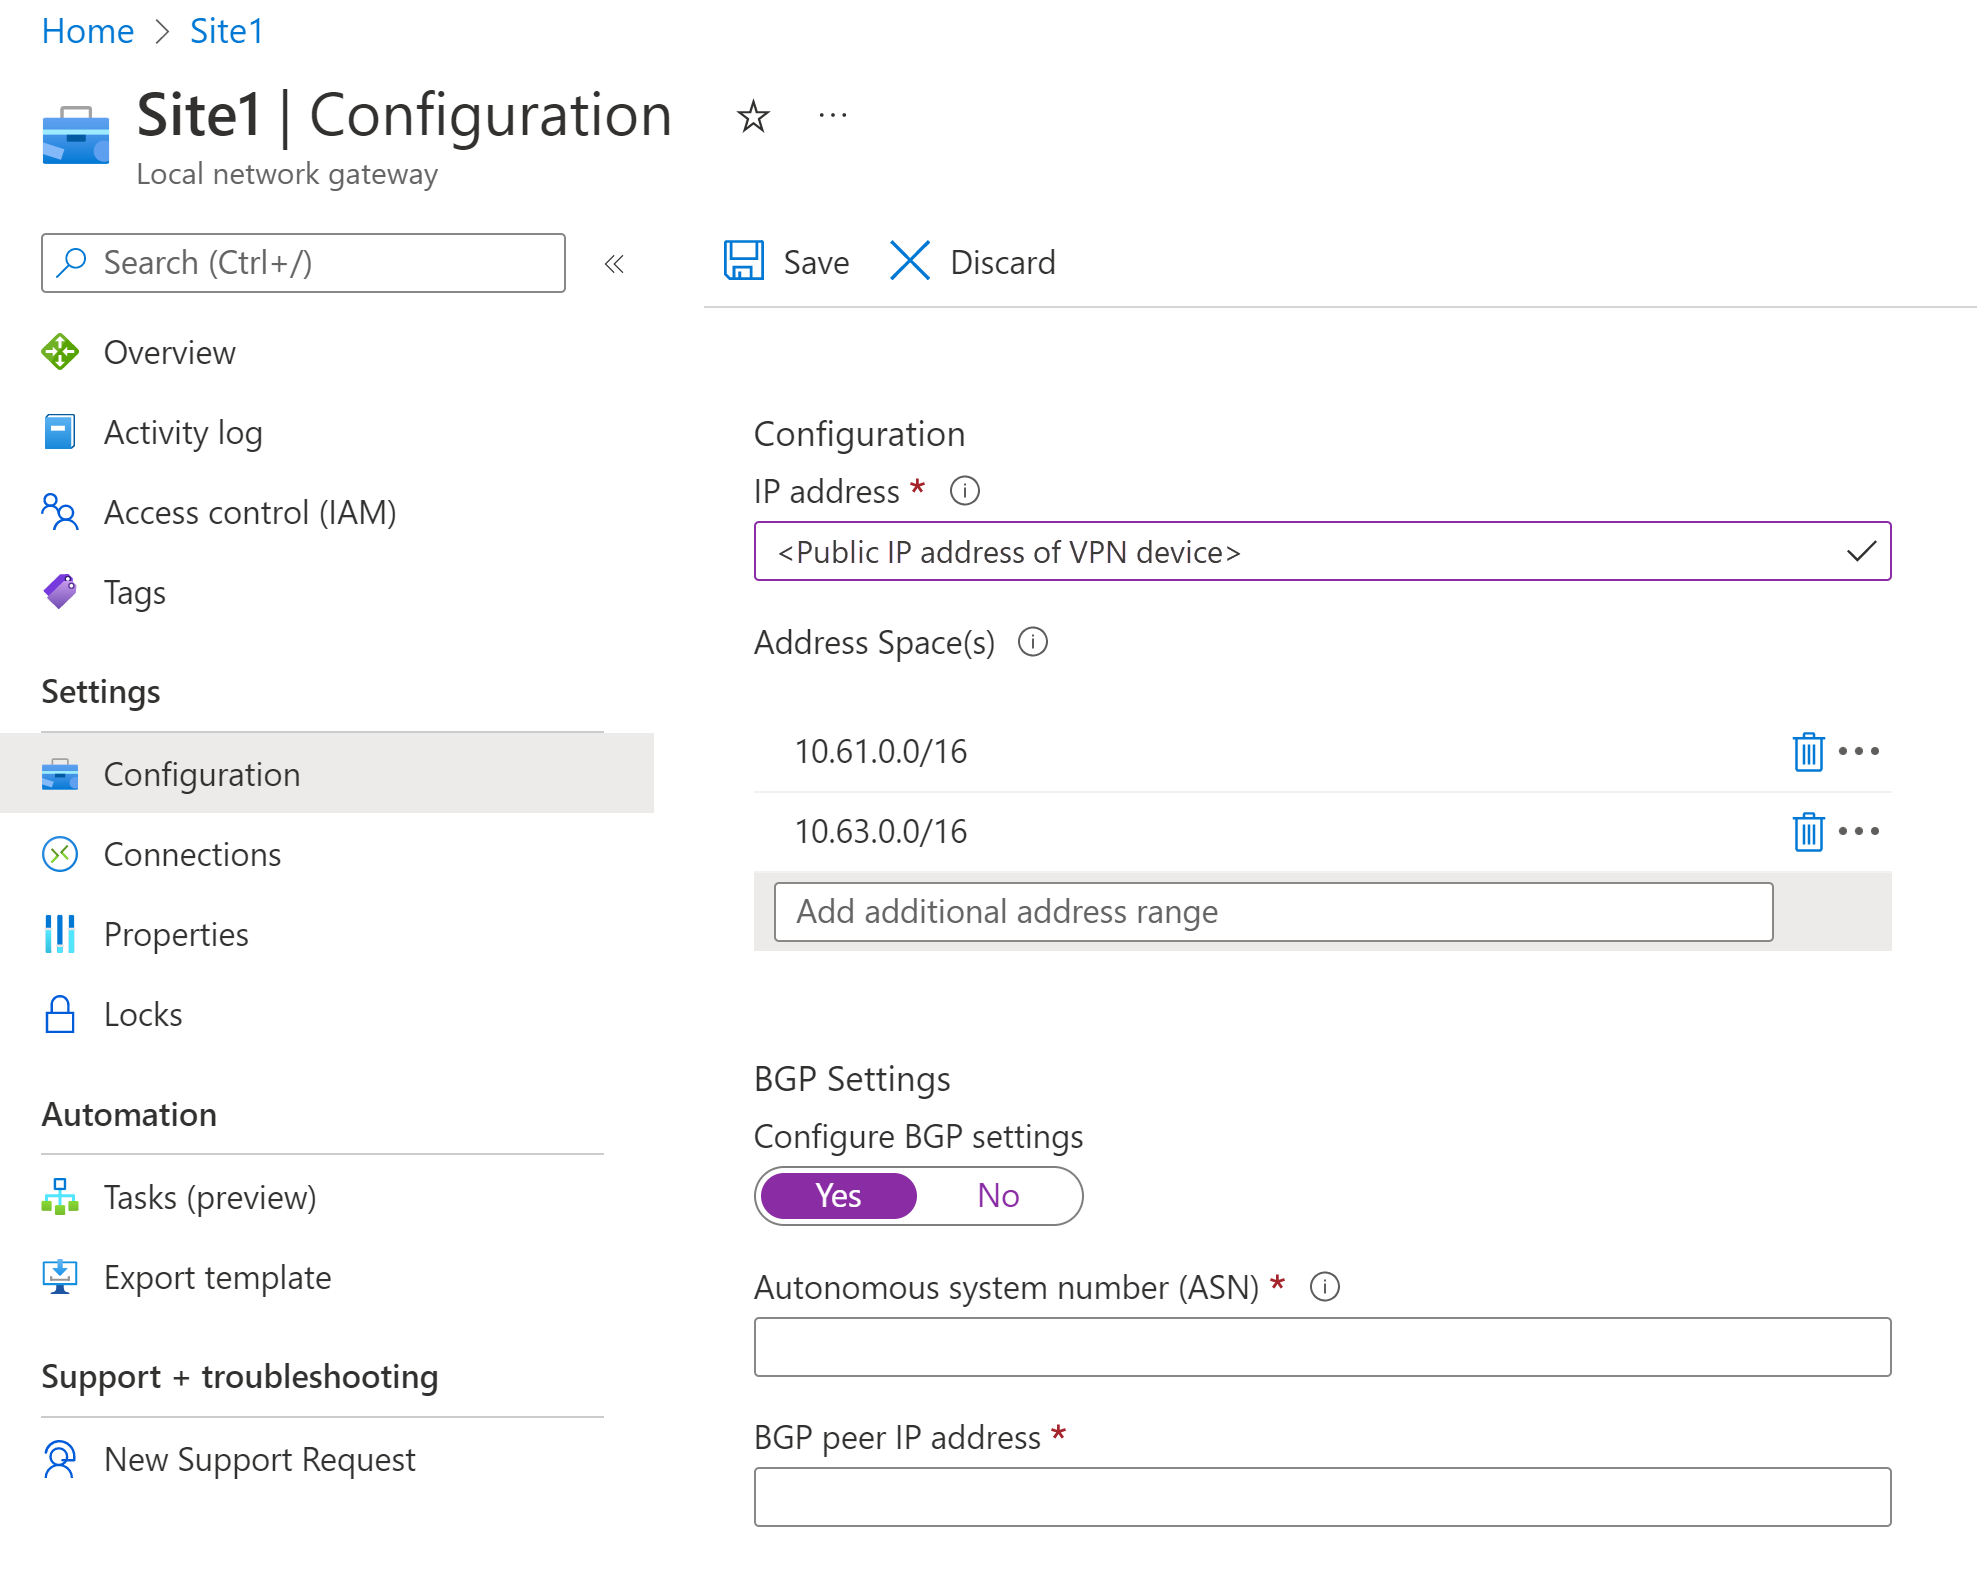Open more options for 10.63.0.0/16
Viewport: 1977px width, 1589px height.
pyautogui.click(x=1859, y=831)
